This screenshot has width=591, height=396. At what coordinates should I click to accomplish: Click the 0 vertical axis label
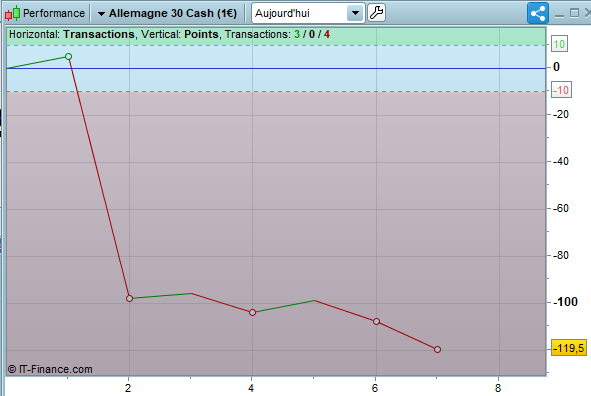pos(556,67)
